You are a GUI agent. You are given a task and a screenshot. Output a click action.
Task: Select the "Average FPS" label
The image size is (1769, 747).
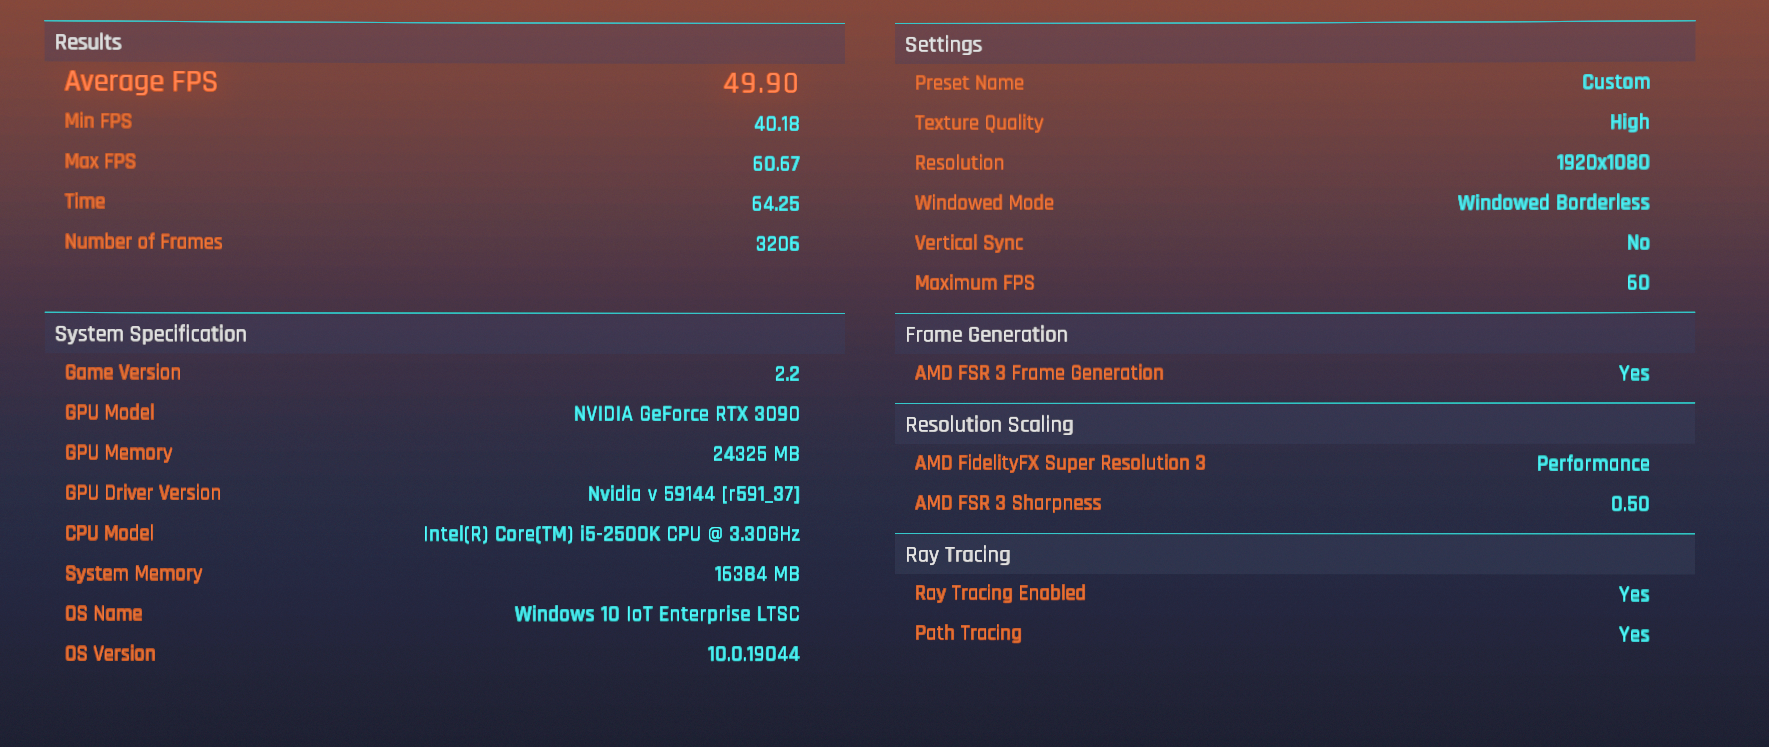(x=141, y=82)
